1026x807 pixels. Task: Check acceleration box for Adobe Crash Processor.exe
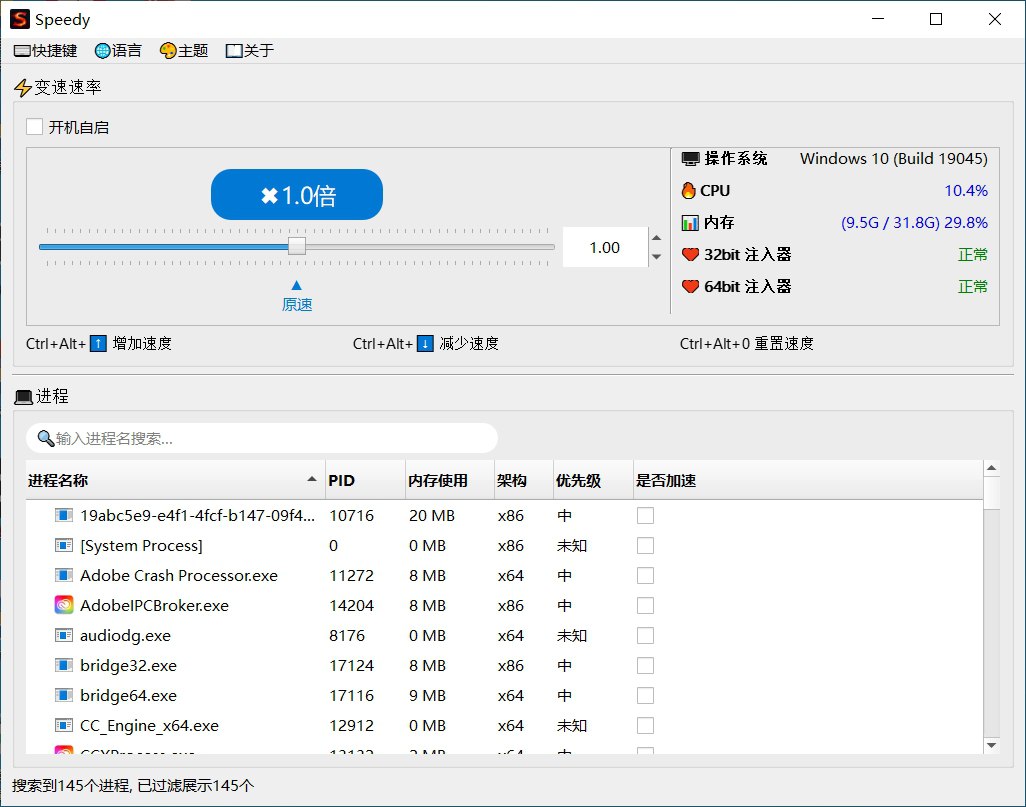point(645,575)
